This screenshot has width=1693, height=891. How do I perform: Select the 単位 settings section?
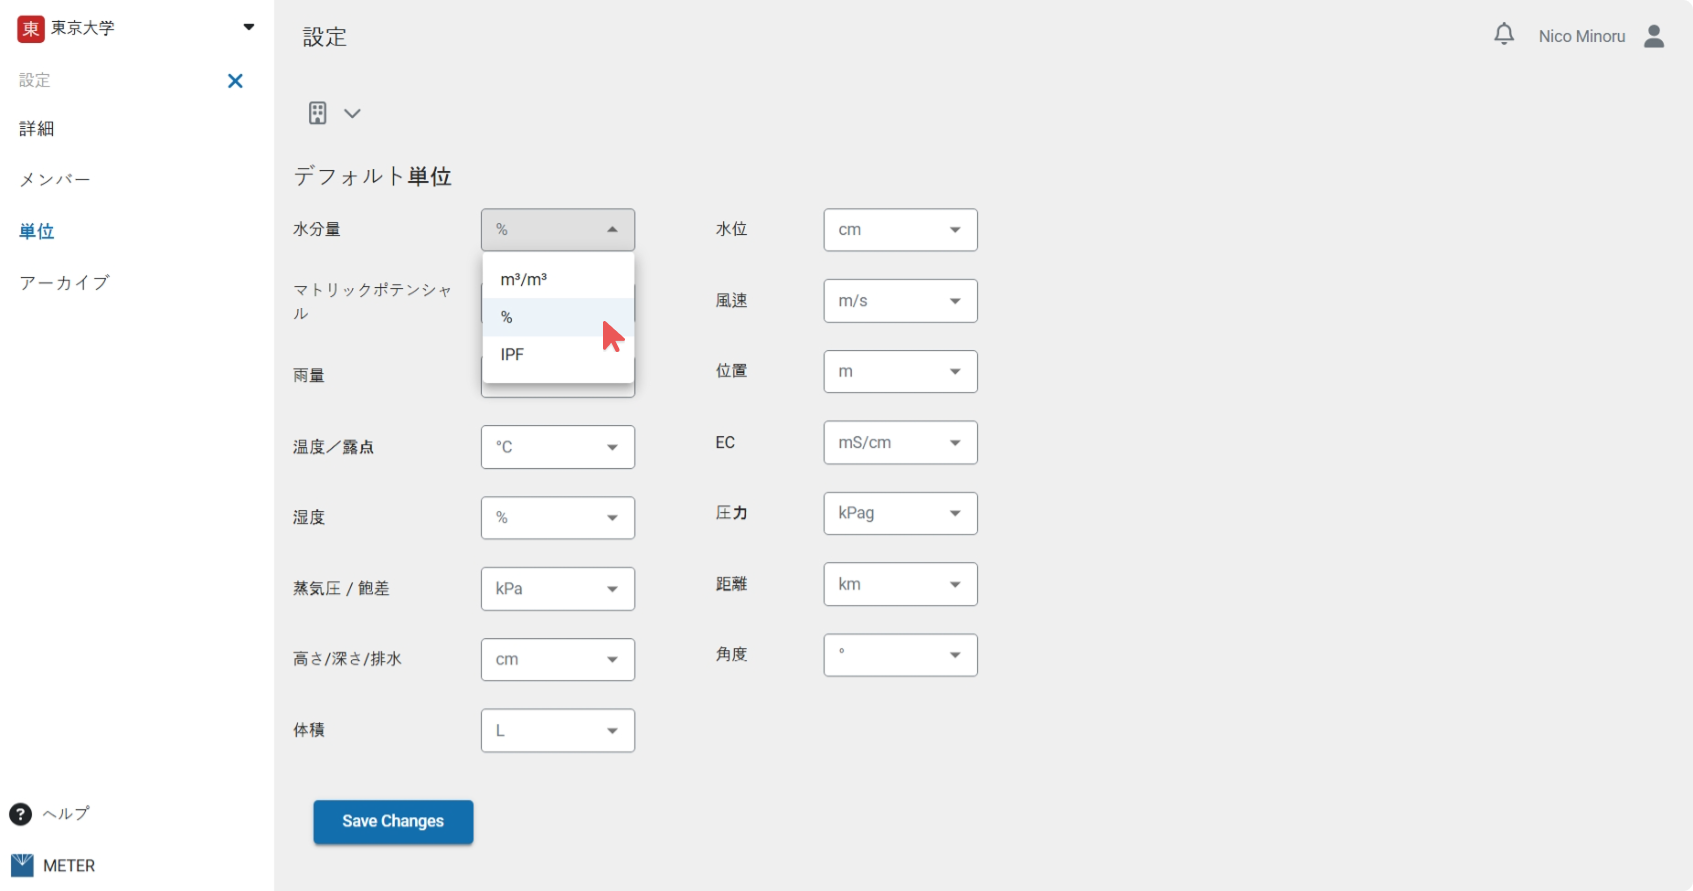coord(37,231)
